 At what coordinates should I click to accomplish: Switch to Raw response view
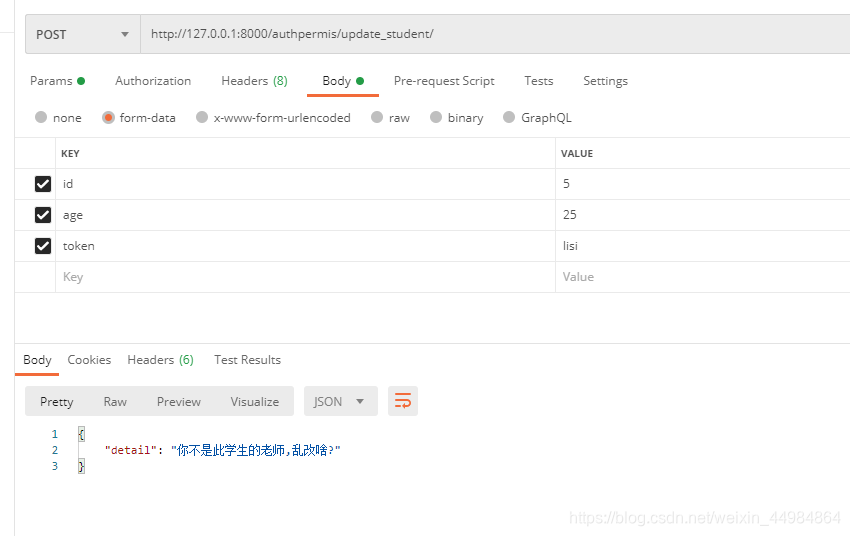(115, 402)
